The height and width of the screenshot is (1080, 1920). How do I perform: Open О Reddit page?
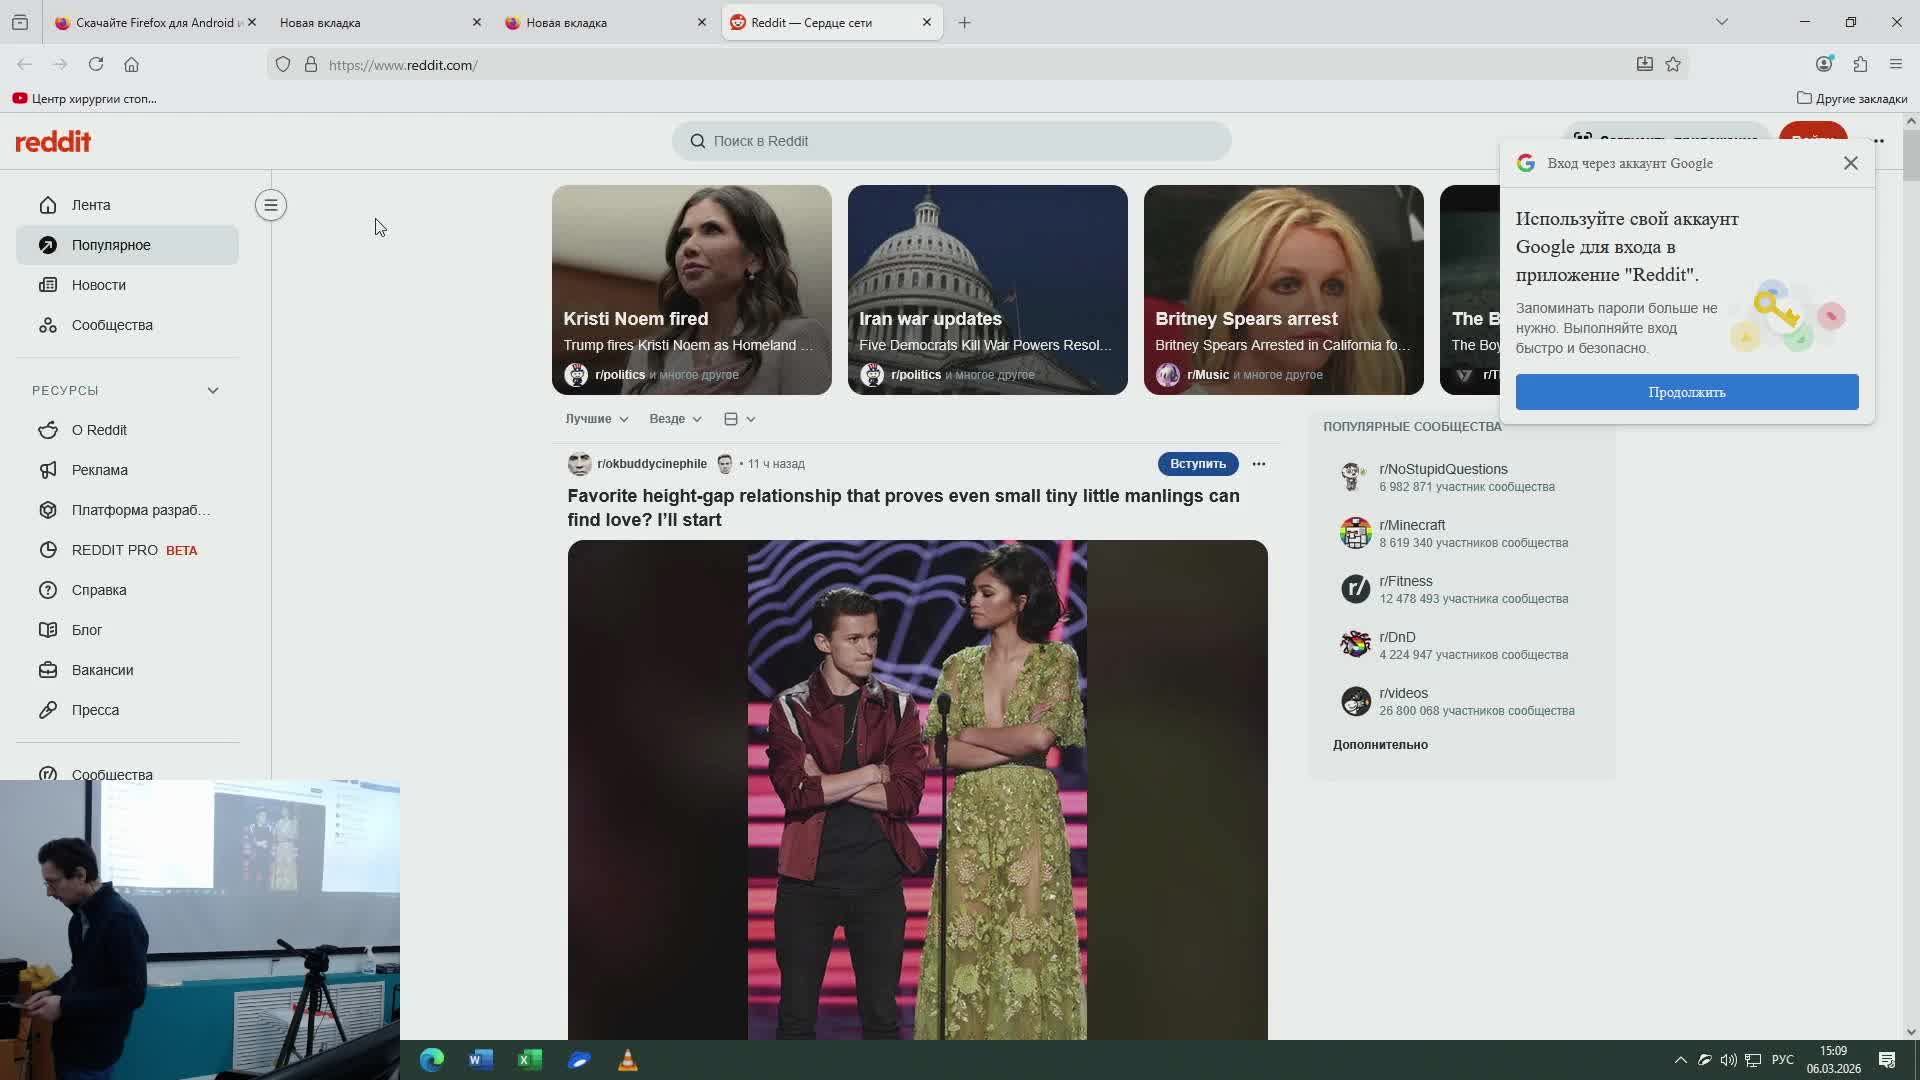click(x=127, y=430)
